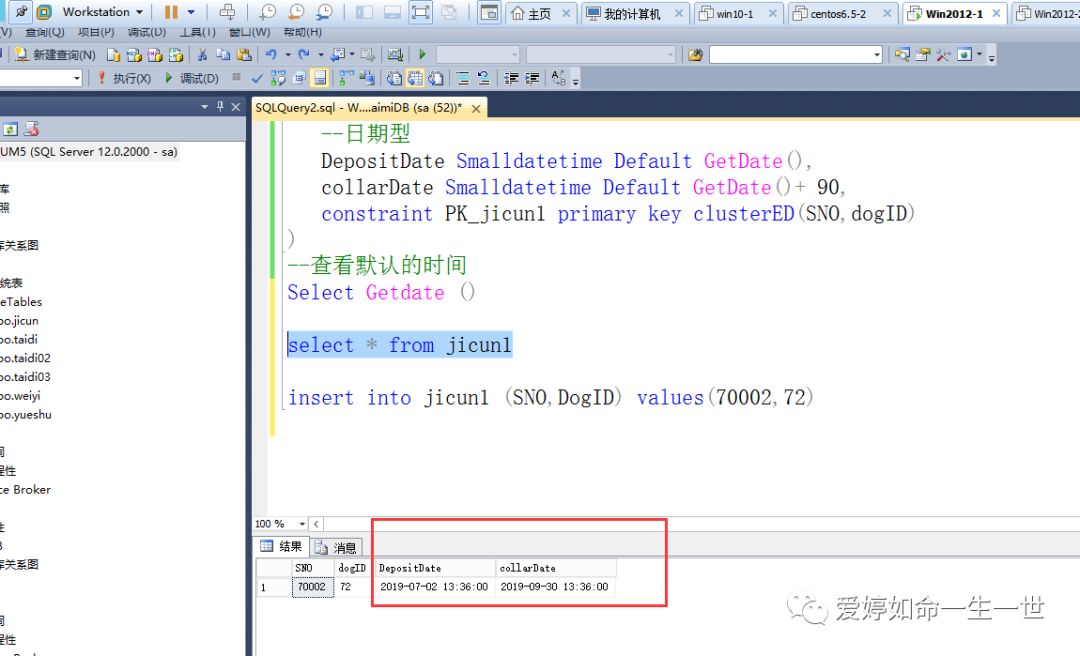
Task: Select the o.taidi02 table node
Action: pos(25,358)
